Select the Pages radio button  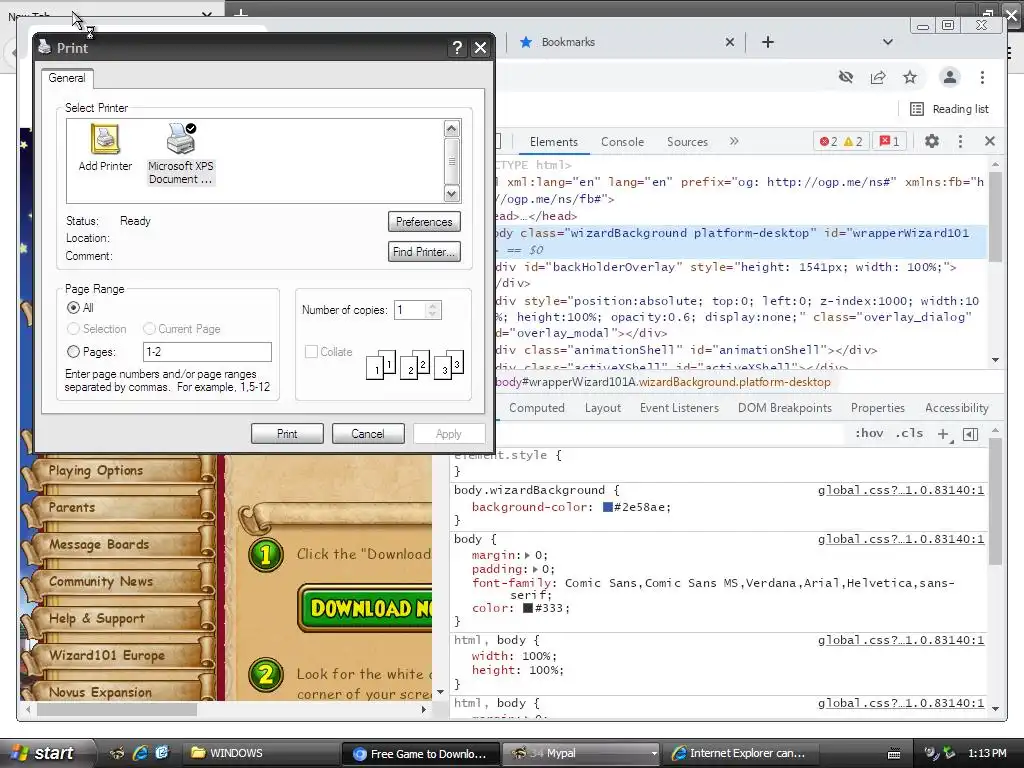tap(73, 352)
